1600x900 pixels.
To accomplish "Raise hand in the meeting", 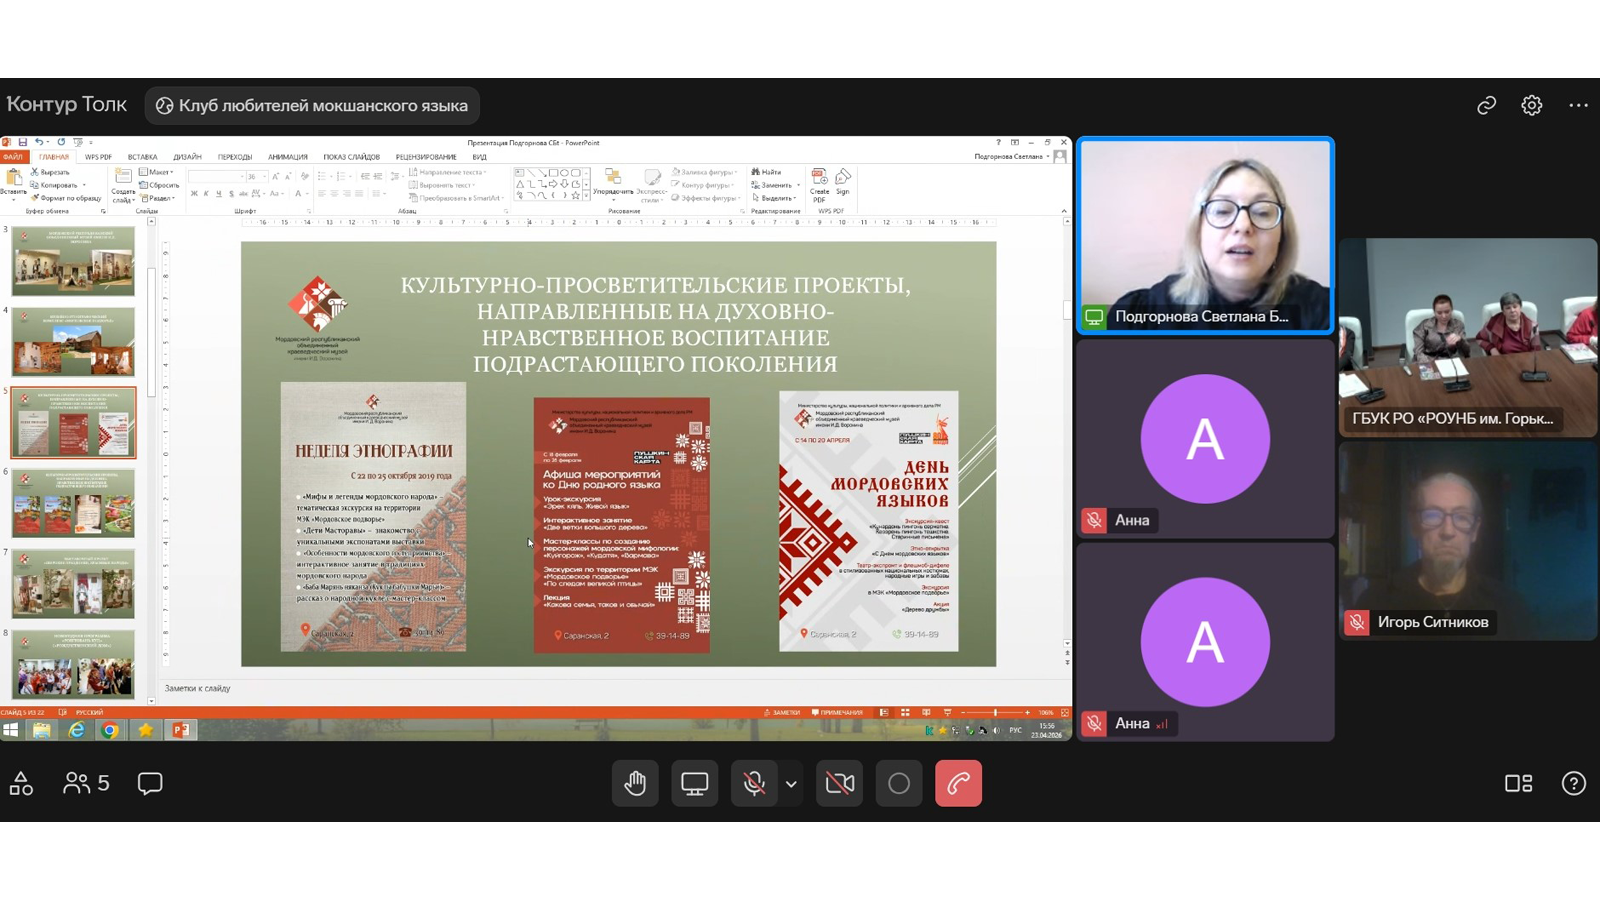I will click(635, 784).
